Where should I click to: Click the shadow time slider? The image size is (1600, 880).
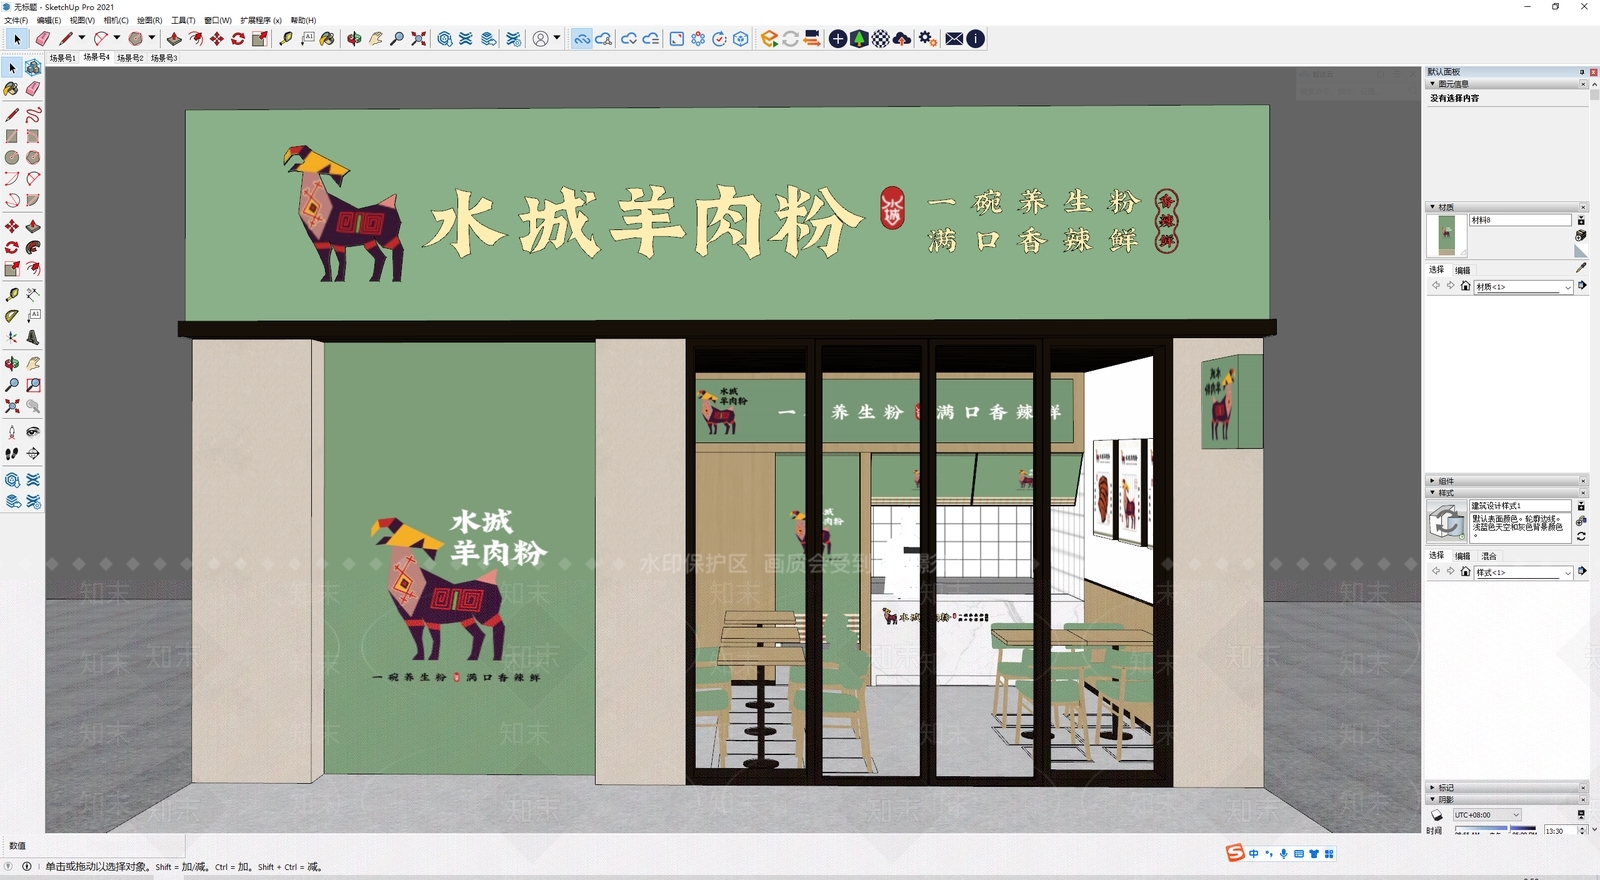1496,828
